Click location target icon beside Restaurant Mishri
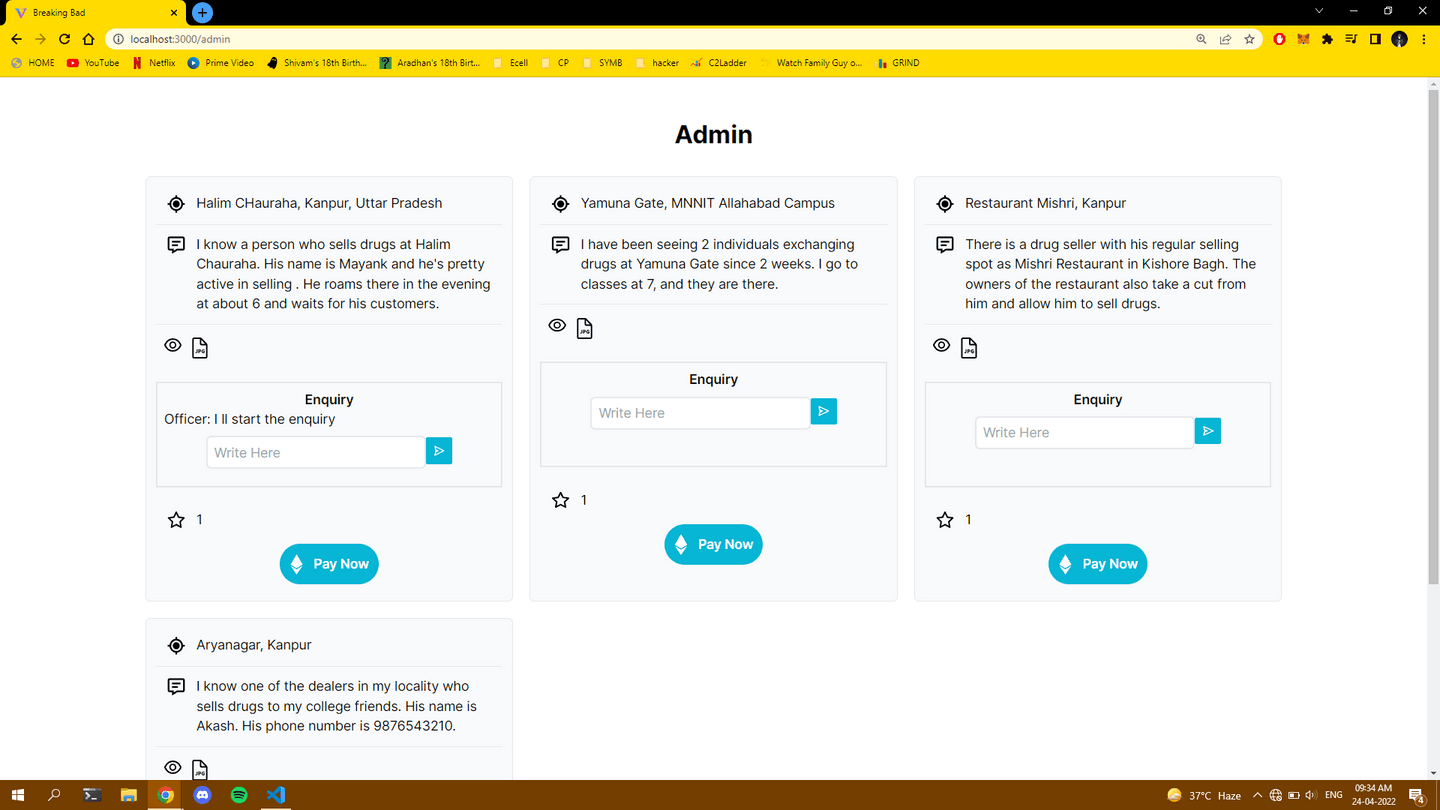The height and width of the screenshot is (810, 1440). coord(945,204)
